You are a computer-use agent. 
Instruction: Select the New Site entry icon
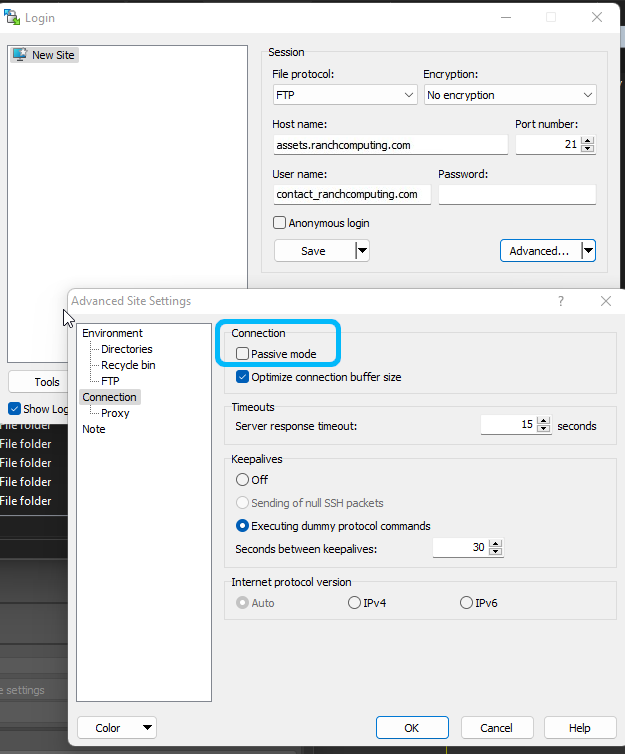(x=20, y=55)
